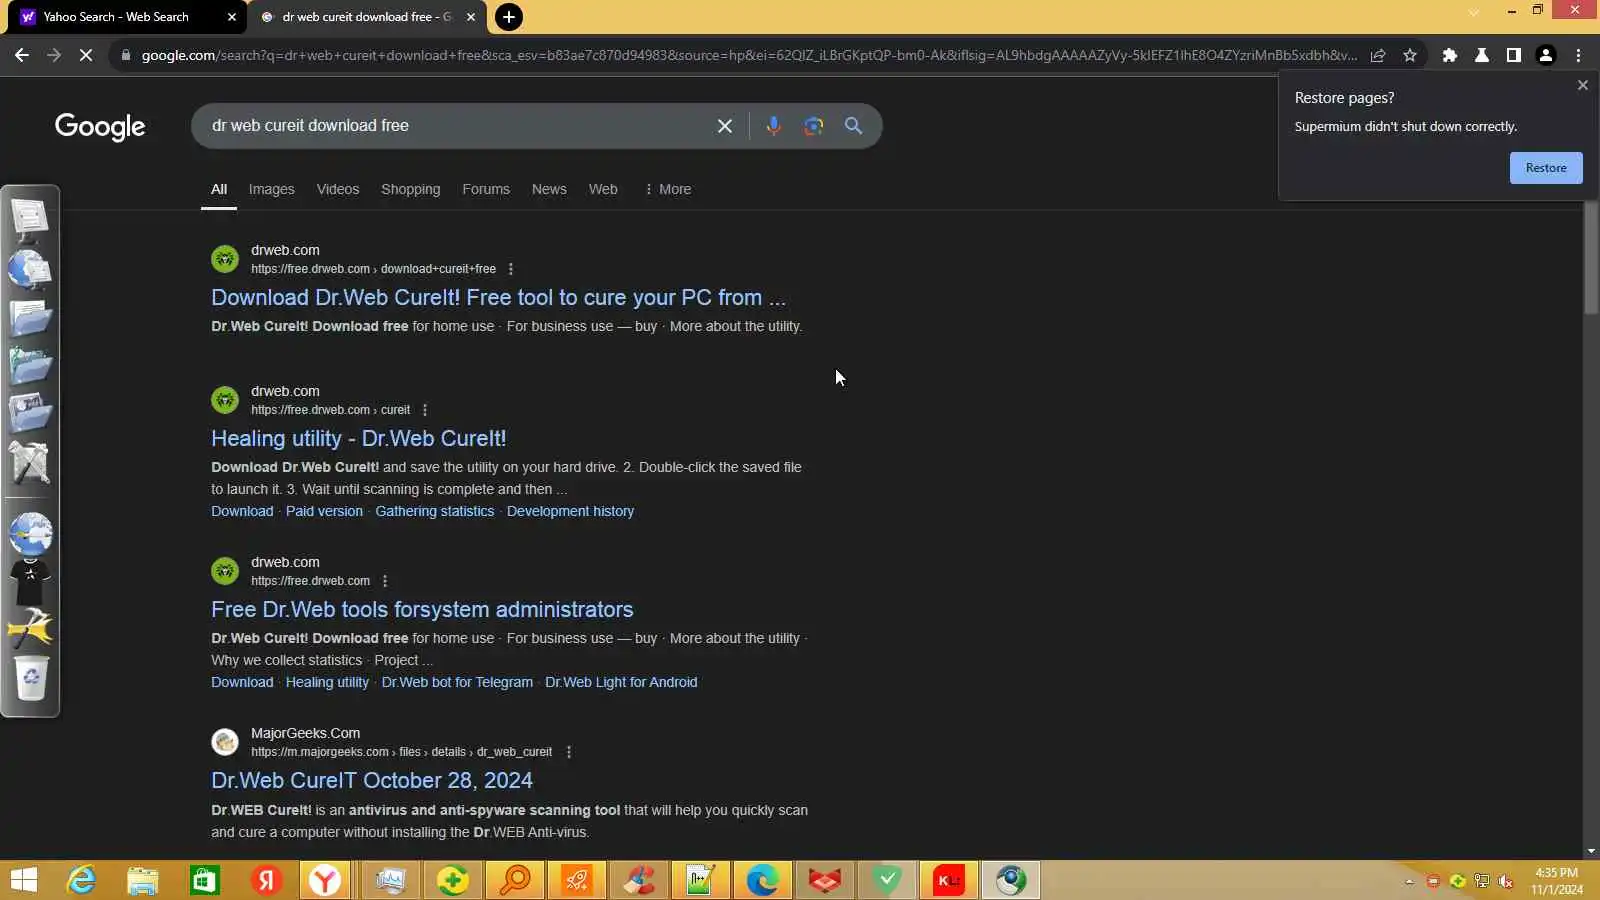This screenshot has width=1600, height=900.
Task: Switch to the Web results tab
Action: click(x=603, y=189)
